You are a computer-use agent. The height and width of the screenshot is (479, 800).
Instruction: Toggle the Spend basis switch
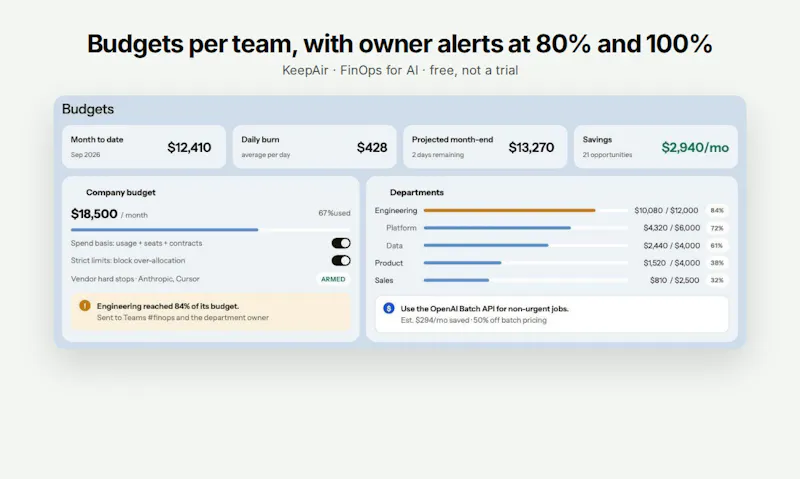click(341, 243)
